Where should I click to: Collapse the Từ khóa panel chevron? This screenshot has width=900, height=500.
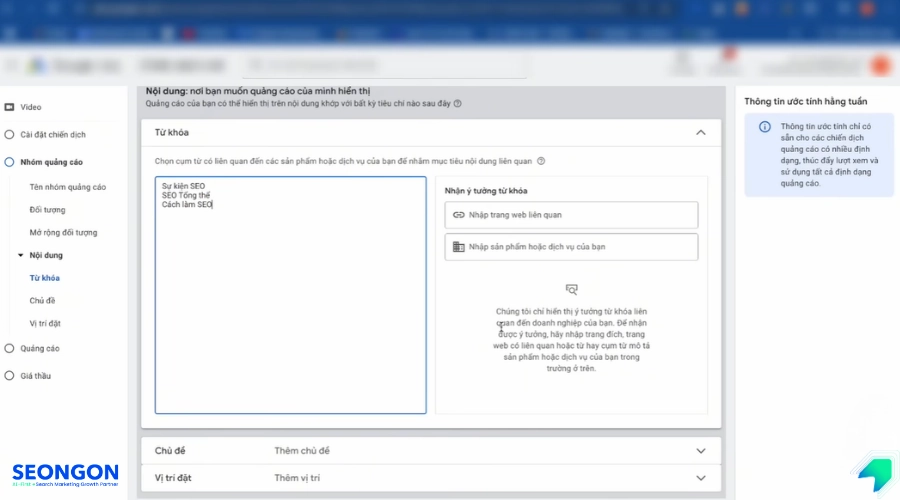click(701, 133)
